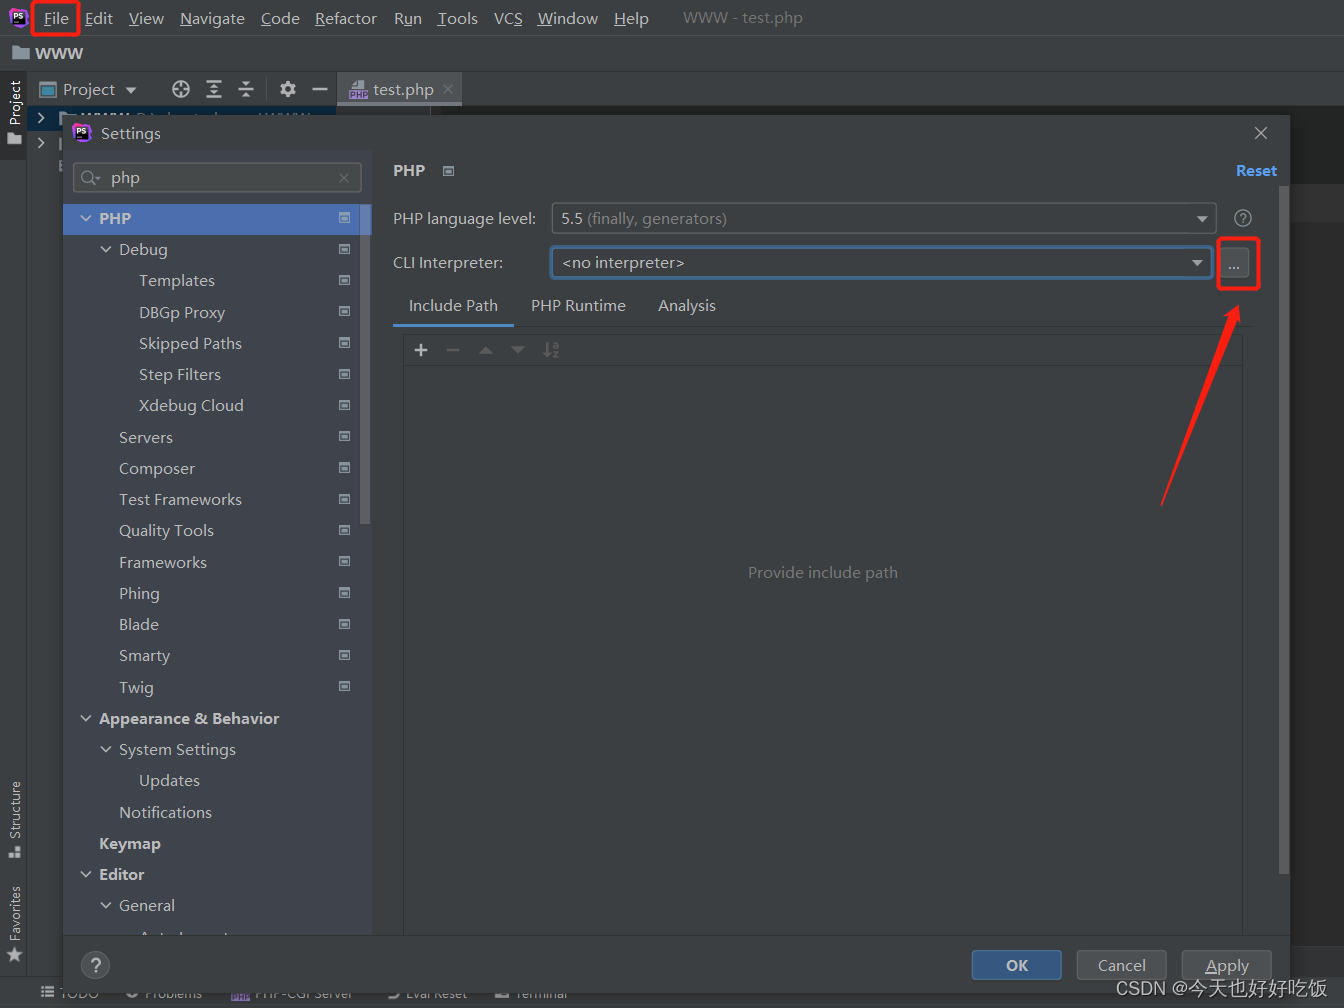This screenshot has width=1344, height=1008.
Task: Click the language level help icon
Action: click(1243, 218)
